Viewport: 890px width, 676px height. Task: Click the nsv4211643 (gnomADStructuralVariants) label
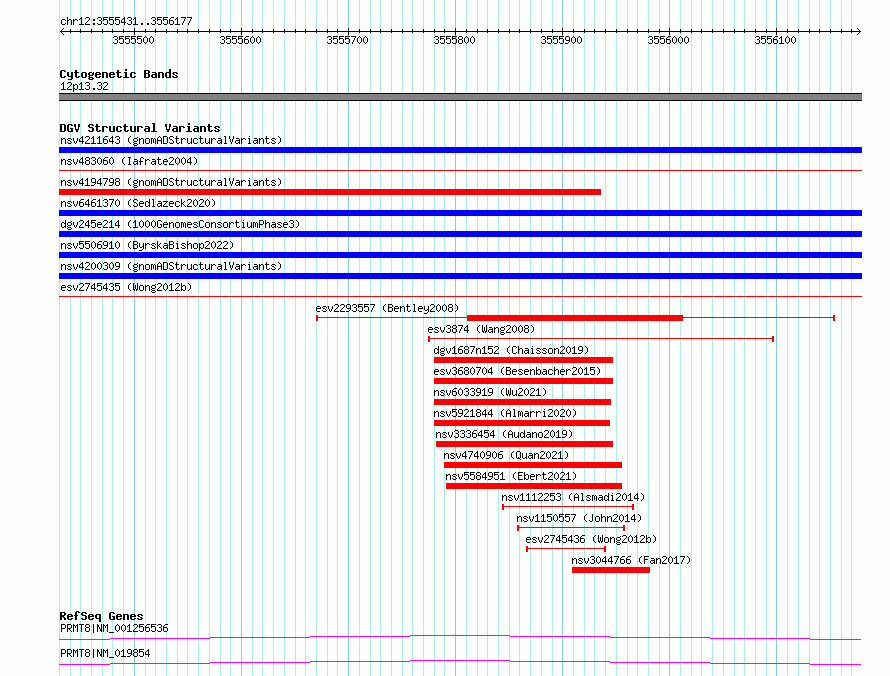click(x=171, y=140)
